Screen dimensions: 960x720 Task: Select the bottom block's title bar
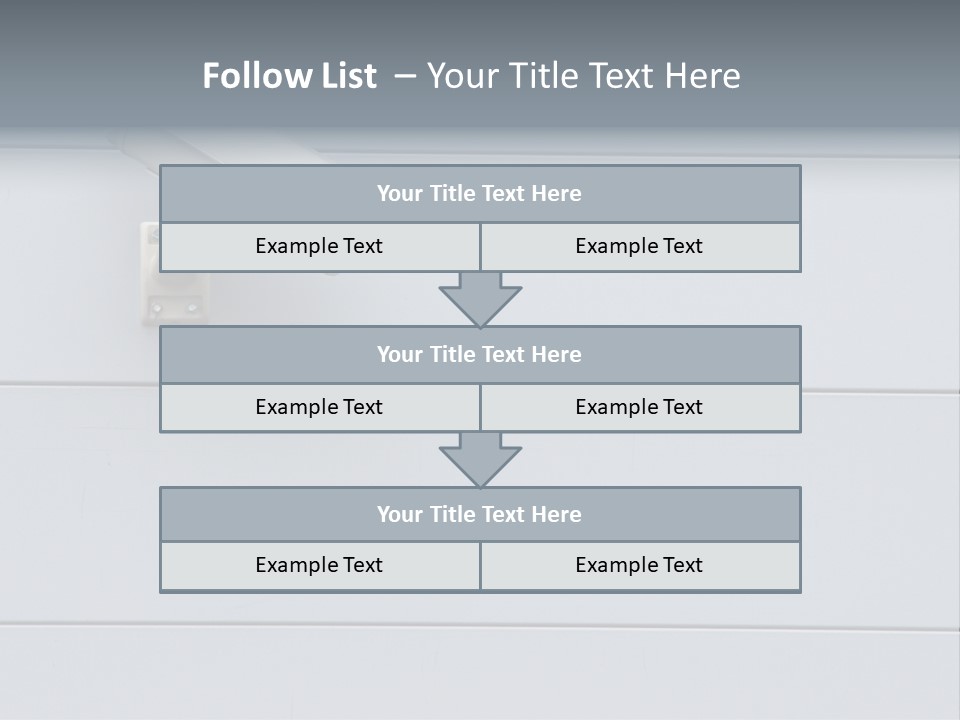pos(480,515)
